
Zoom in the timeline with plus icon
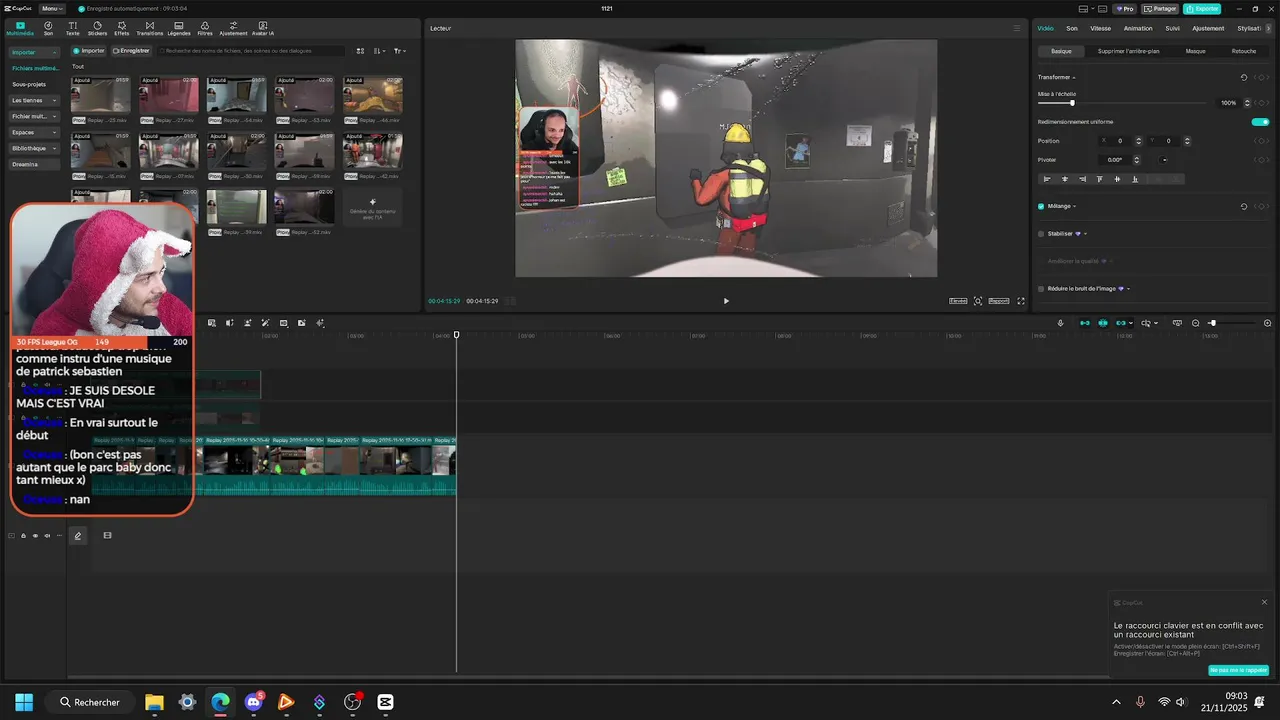(x=1268, y=323)
